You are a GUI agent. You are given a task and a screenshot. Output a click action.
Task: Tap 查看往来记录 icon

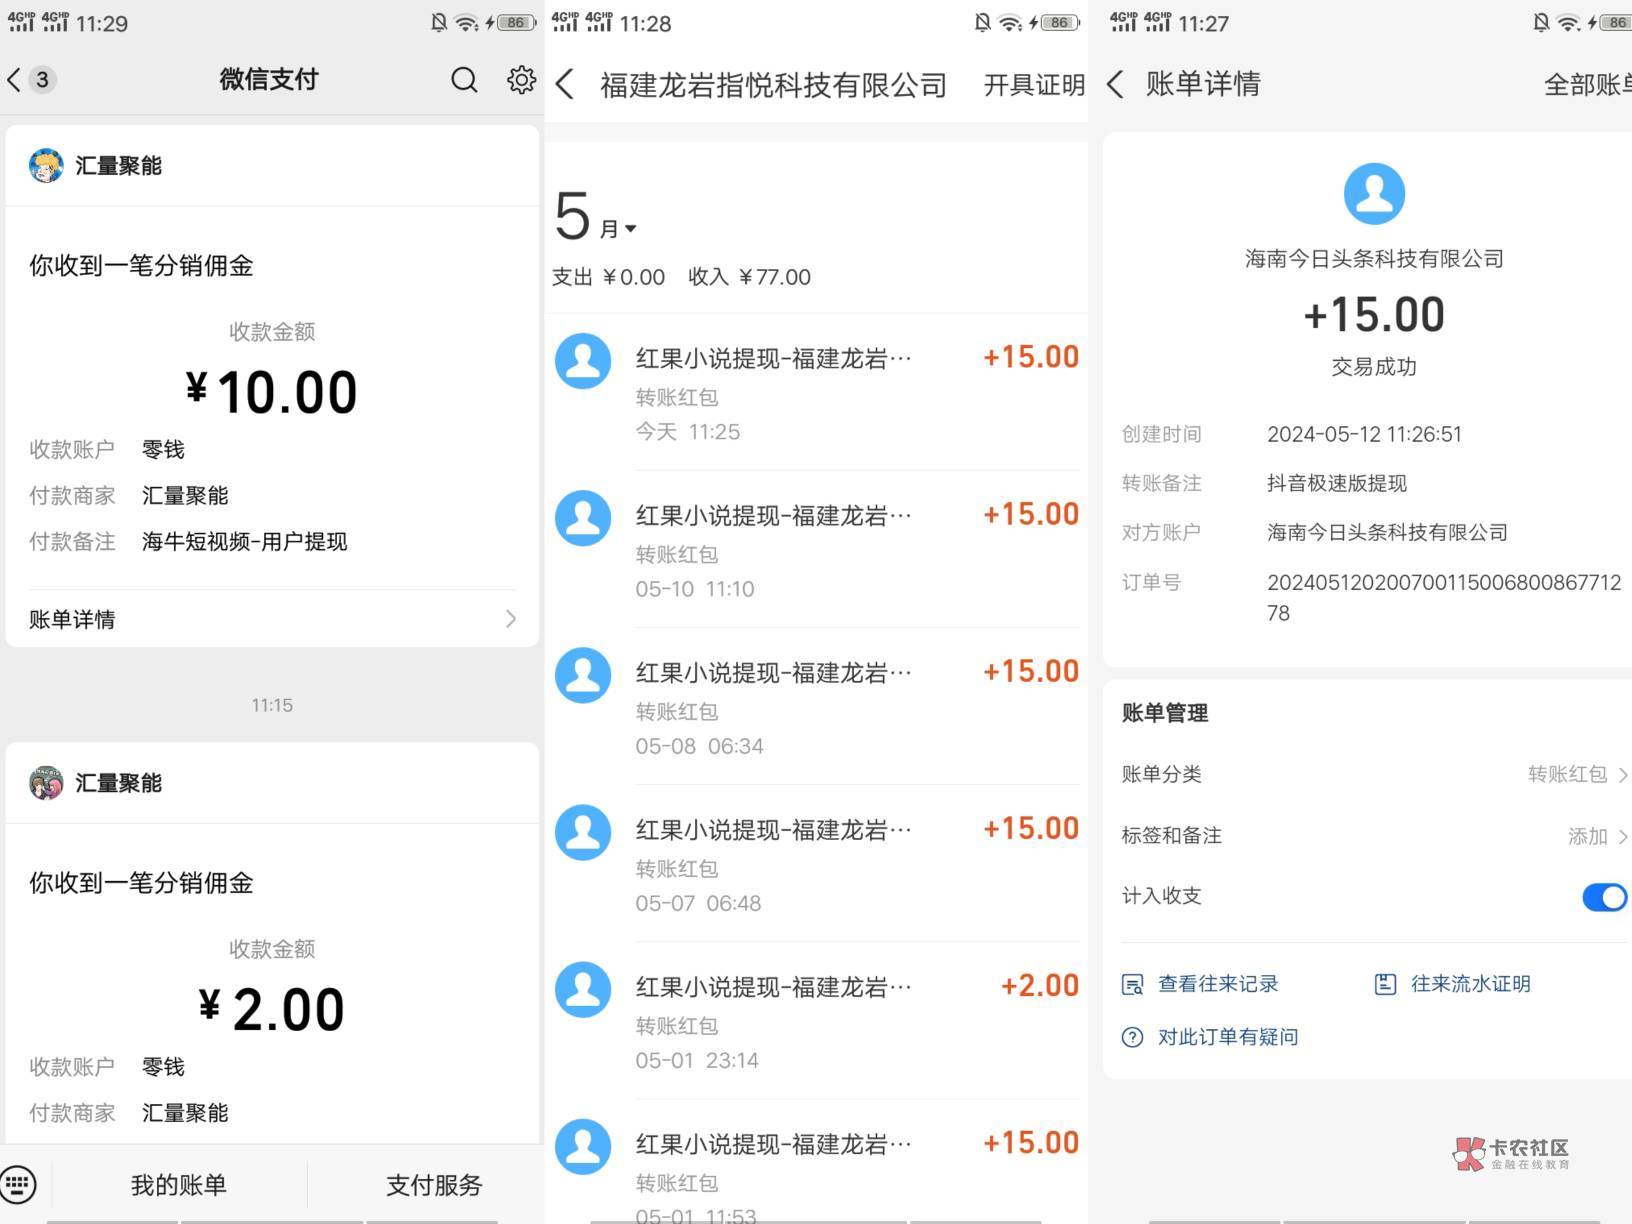click(x=1132, y=985)
